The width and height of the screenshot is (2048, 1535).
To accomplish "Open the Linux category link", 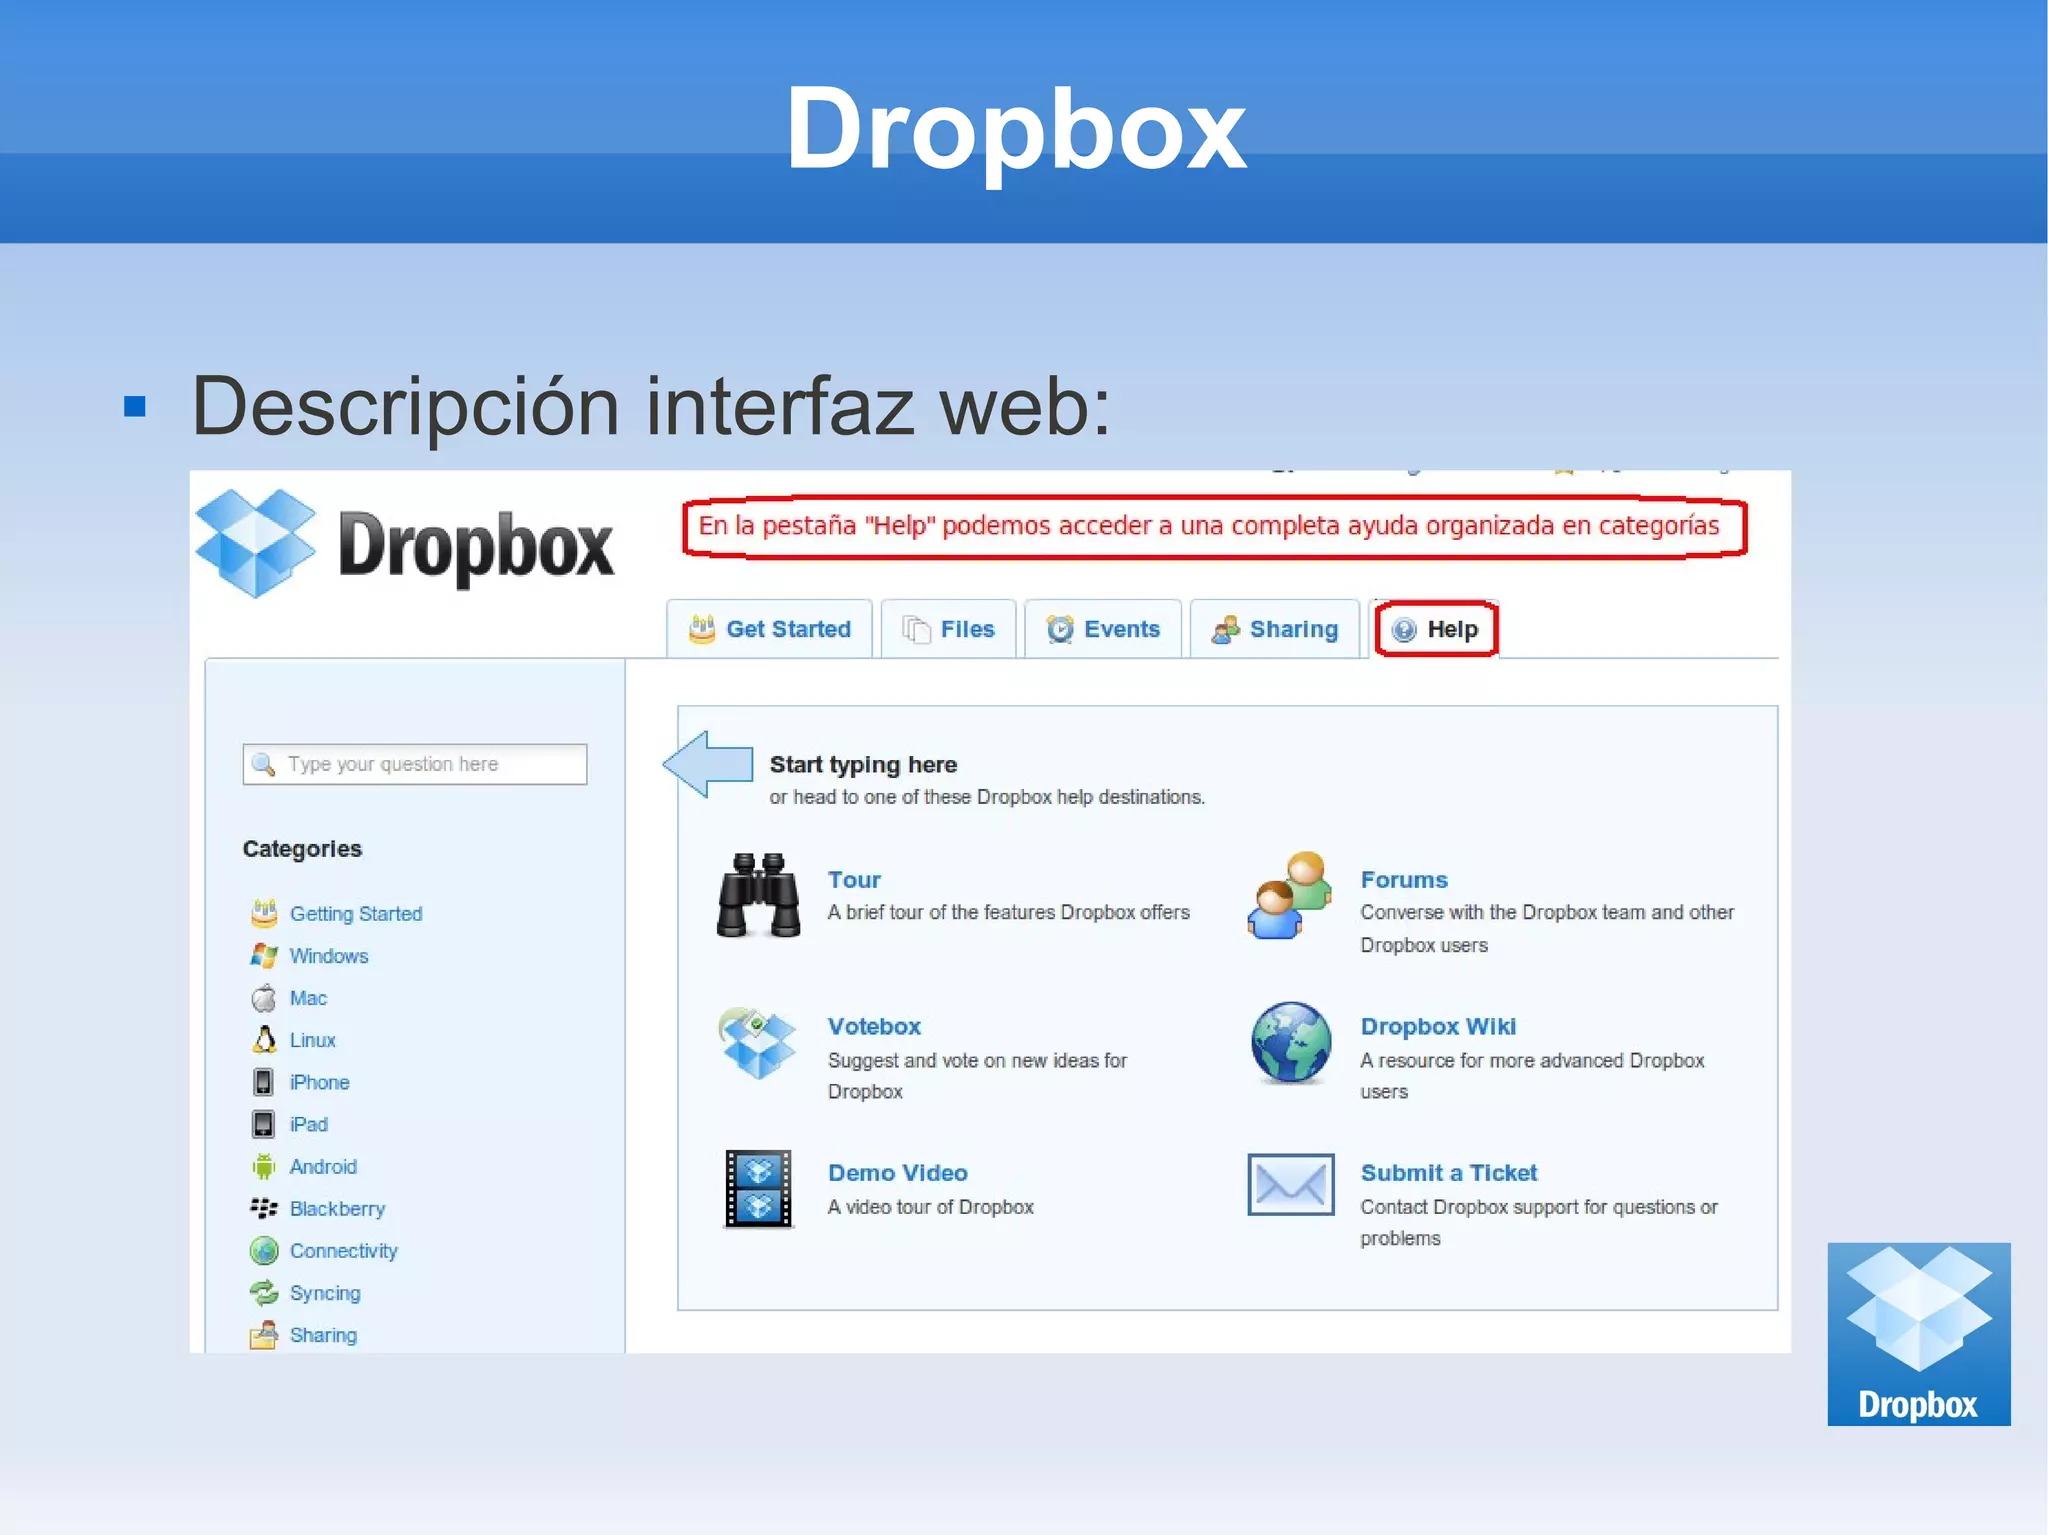I will coord(312,1040).
